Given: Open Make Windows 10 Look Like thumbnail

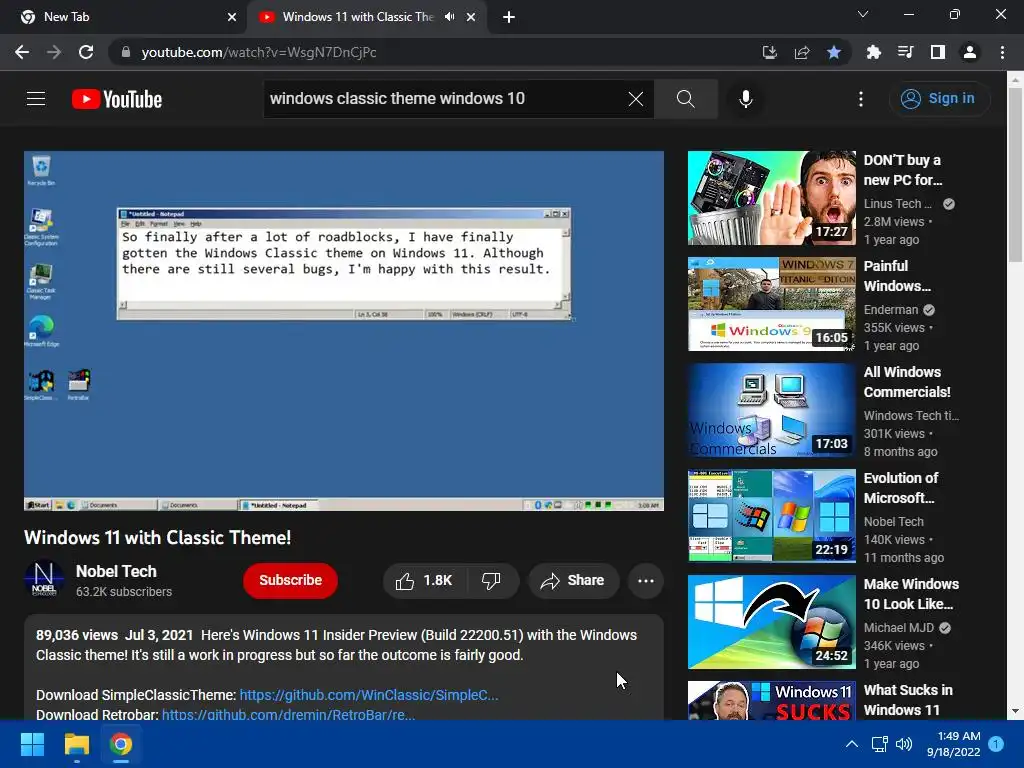Looking at the screenshot, I should click(771, 622).
